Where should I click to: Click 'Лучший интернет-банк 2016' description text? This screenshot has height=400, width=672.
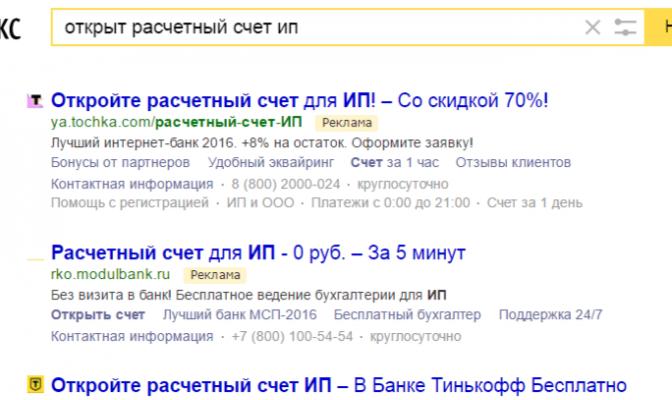pos(144,142)
